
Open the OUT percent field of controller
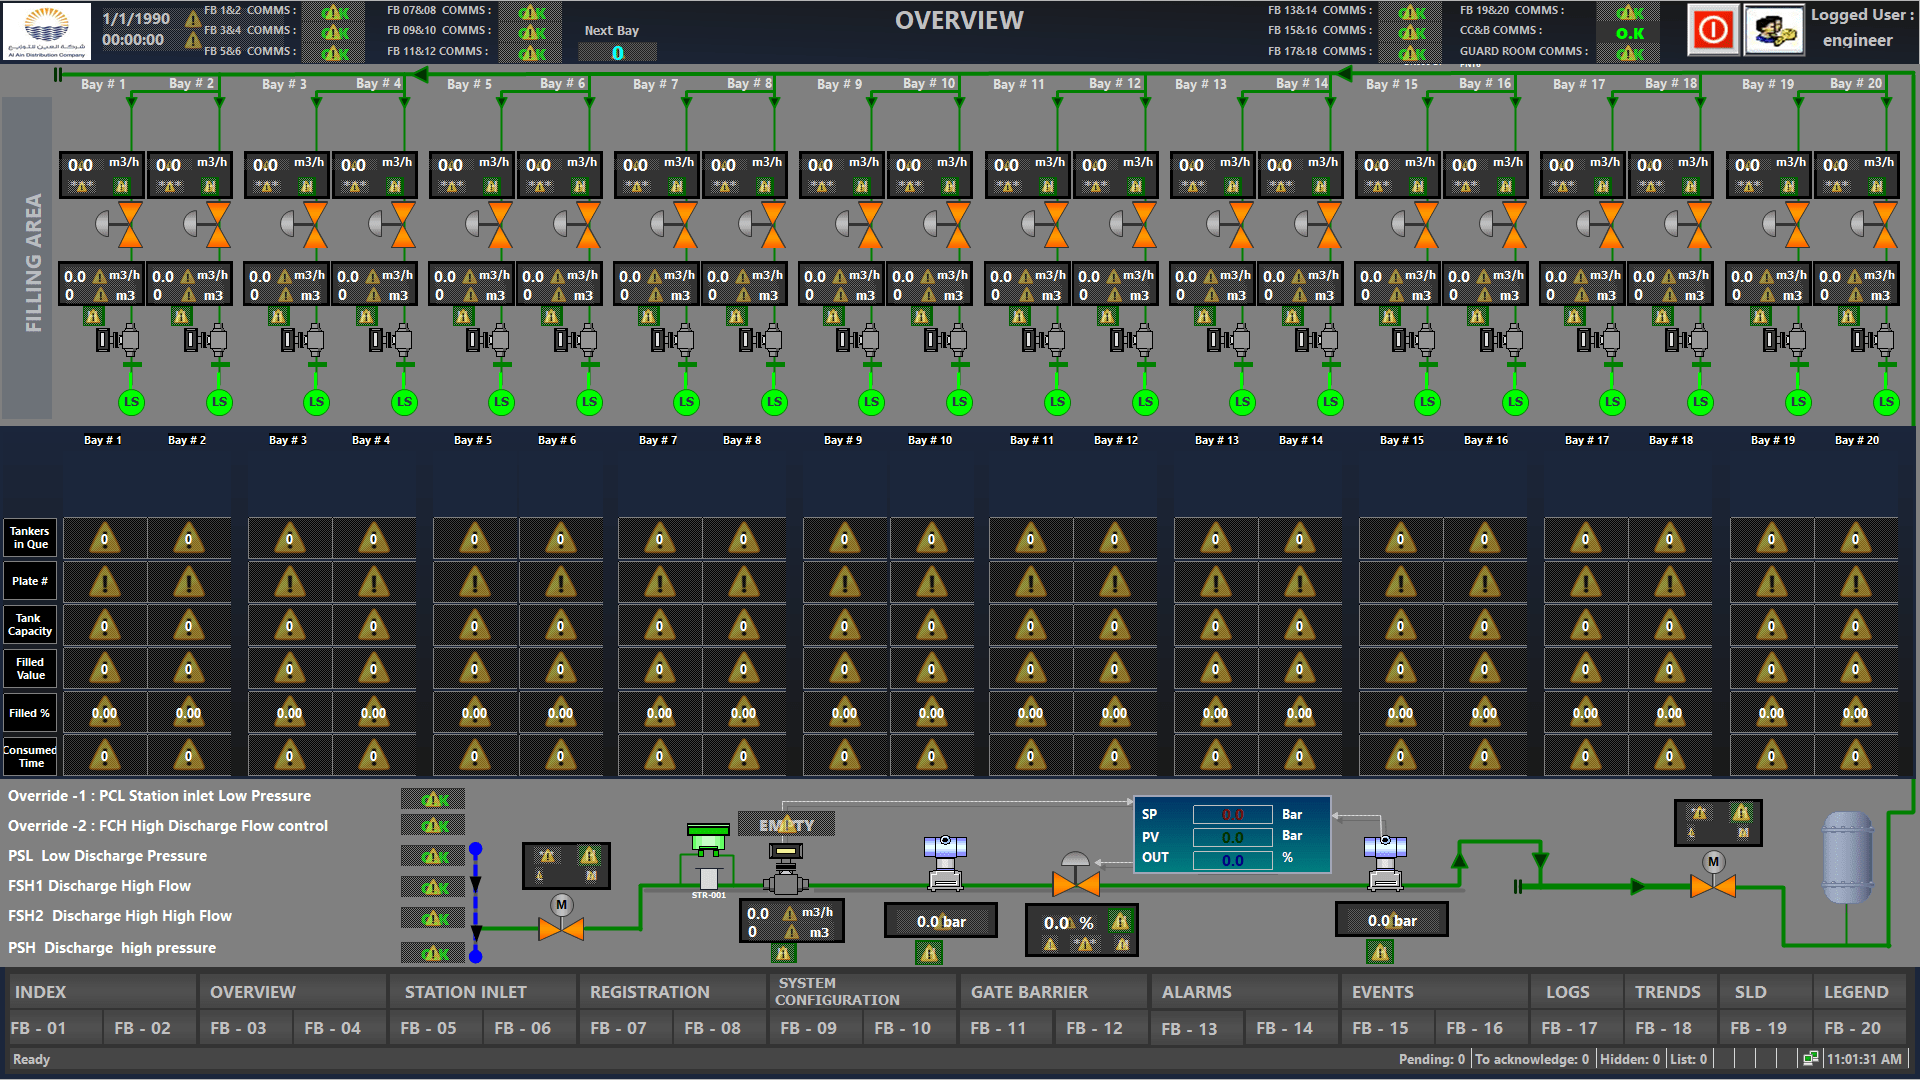tap(1232, 860)
